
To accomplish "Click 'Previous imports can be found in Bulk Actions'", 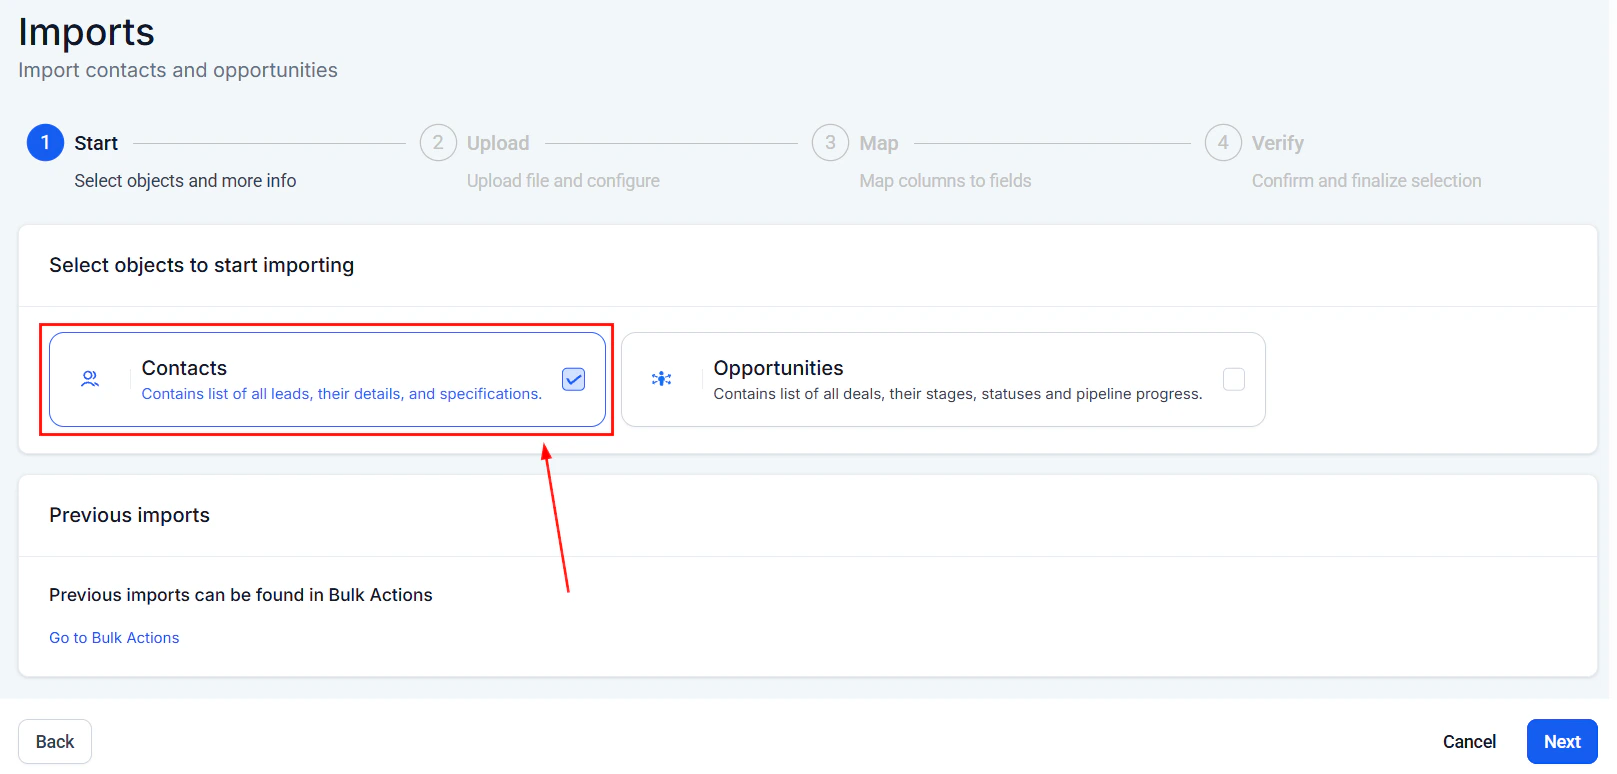I will [x=241, y=595].
